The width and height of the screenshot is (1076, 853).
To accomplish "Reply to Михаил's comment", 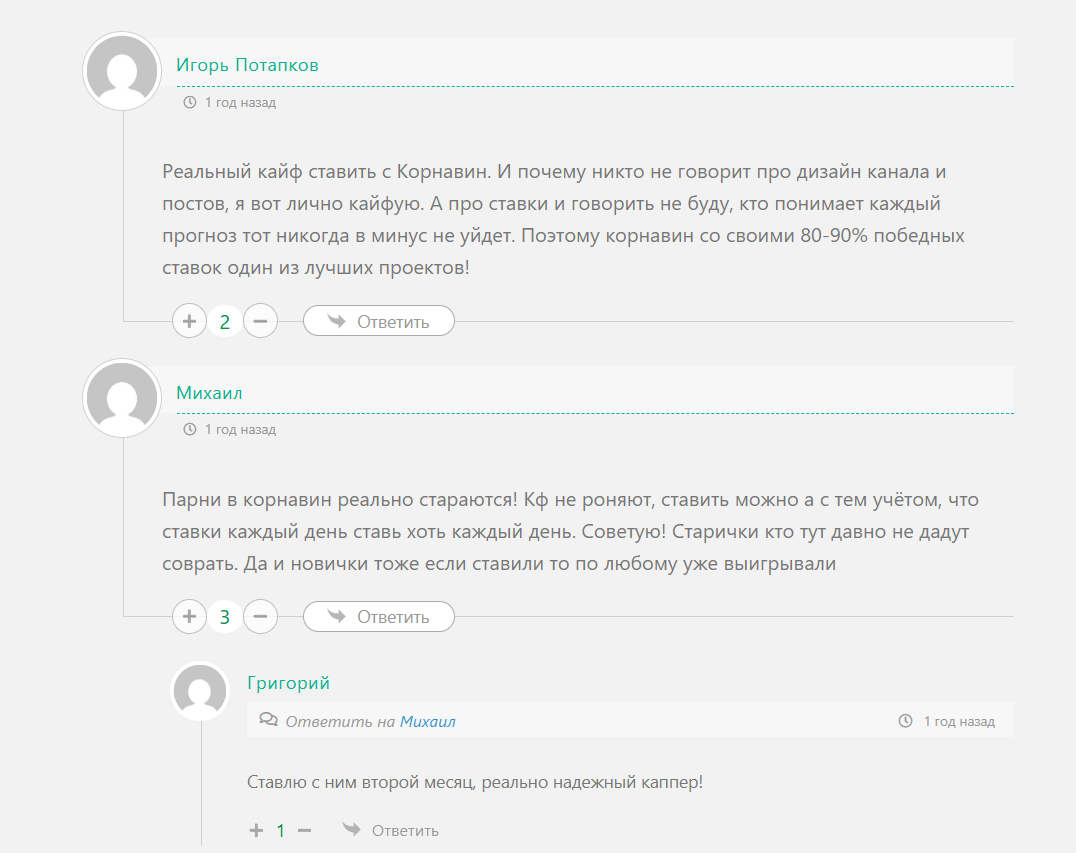I will coord(379,617).
